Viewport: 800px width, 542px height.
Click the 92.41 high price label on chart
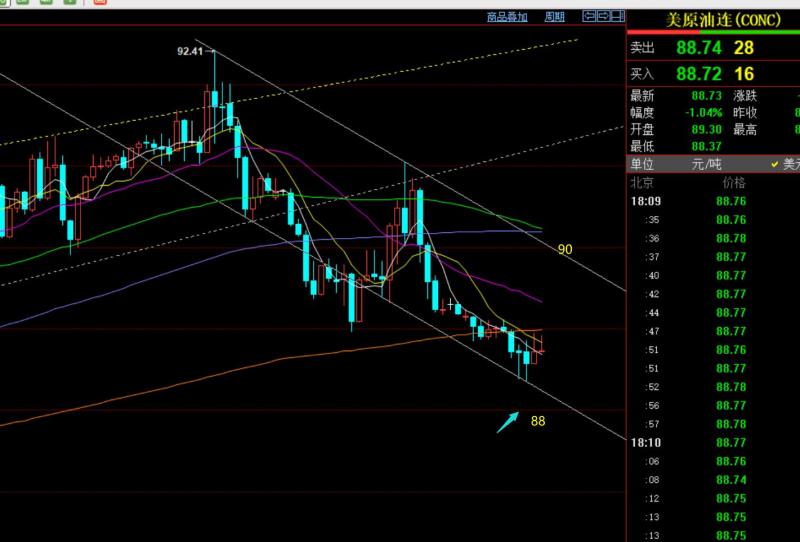click(190, 52)
